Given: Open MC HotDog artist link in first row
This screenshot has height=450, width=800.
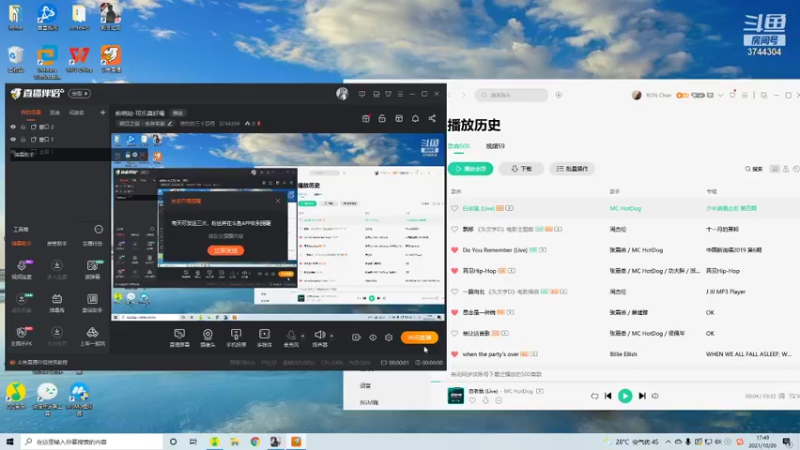Looking at the screenshot, I should click(x=625, y=208).
